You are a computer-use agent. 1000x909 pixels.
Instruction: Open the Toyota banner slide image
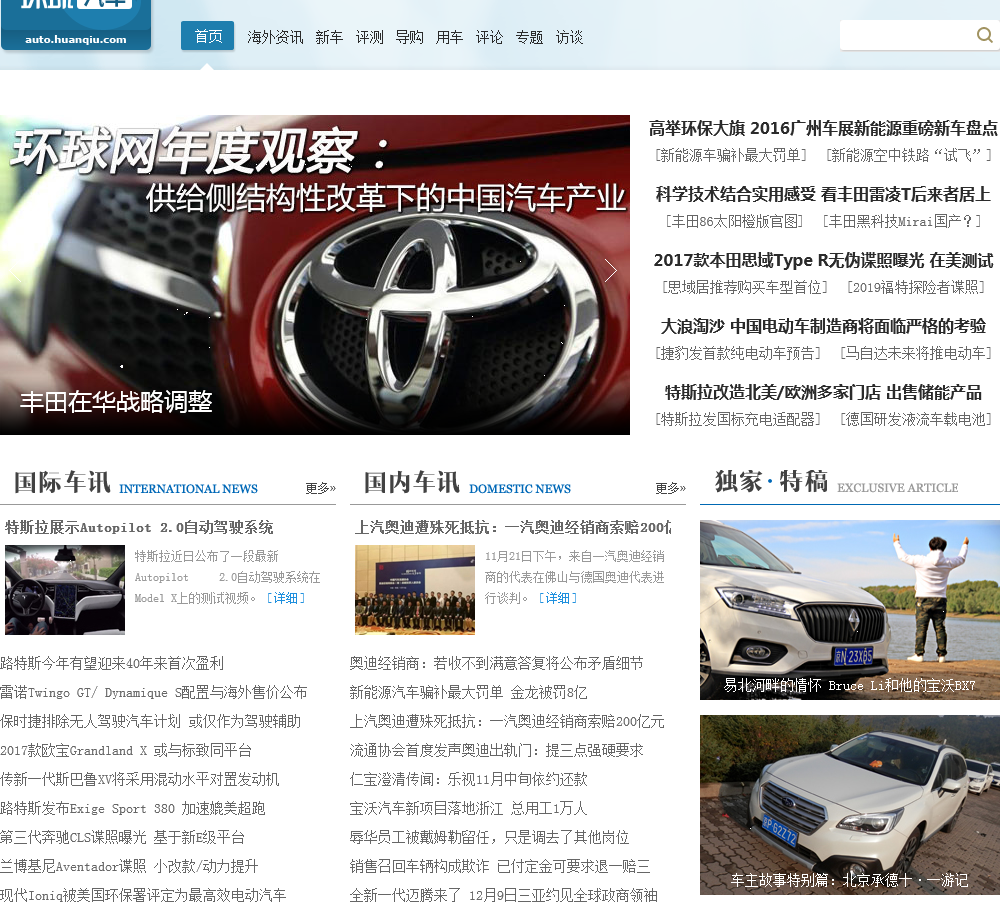pyautogui.click(x=314, y=275)
